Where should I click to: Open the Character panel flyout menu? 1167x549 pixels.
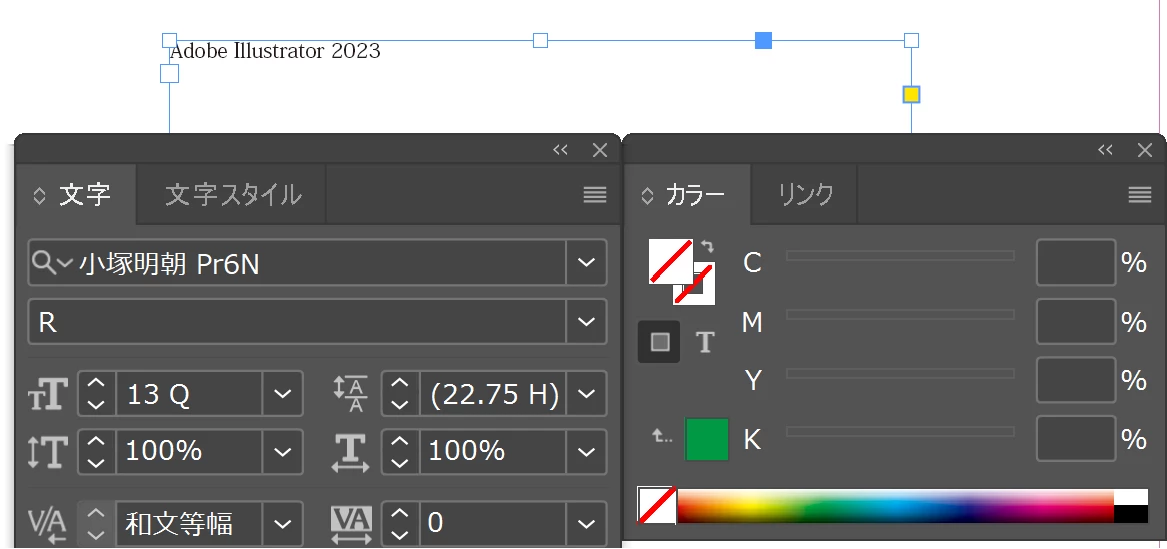pos(595,195)
